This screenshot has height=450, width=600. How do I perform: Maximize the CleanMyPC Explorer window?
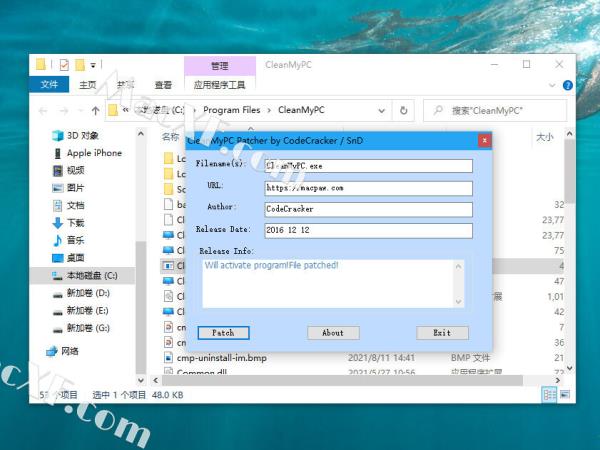(x=527, y=65)
